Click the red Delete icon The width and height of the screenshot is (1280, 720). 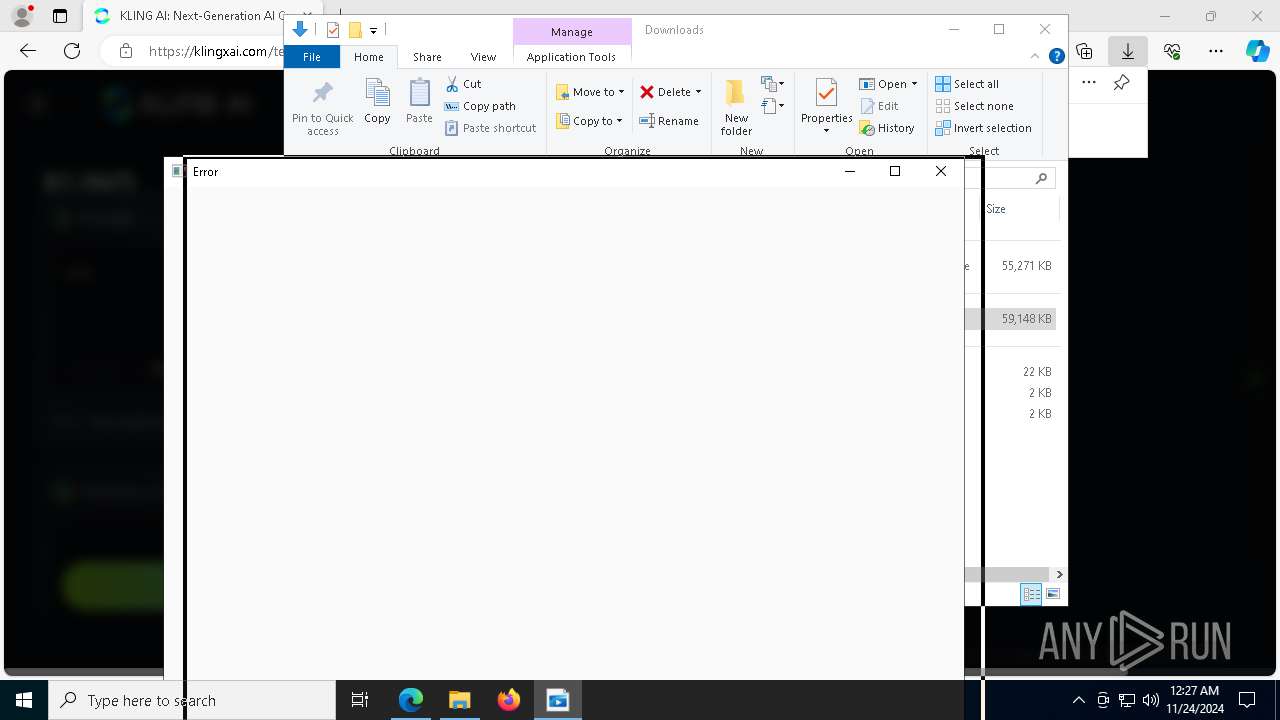pyautogui.click(x=647, y=92)
